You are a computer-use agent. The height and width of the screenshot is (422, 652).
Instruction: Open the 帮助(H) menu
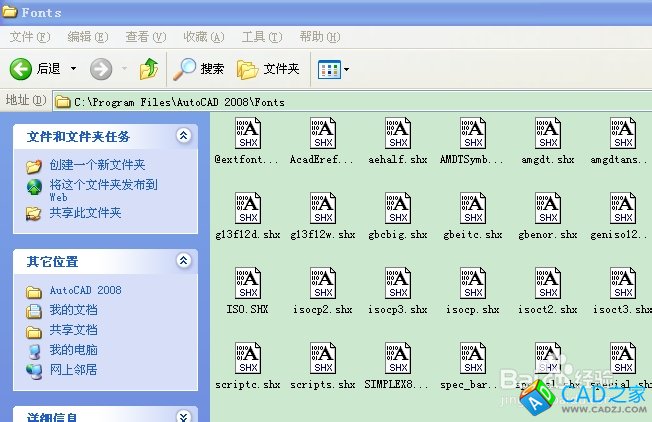pyautogui.click(x=320, y=37)
